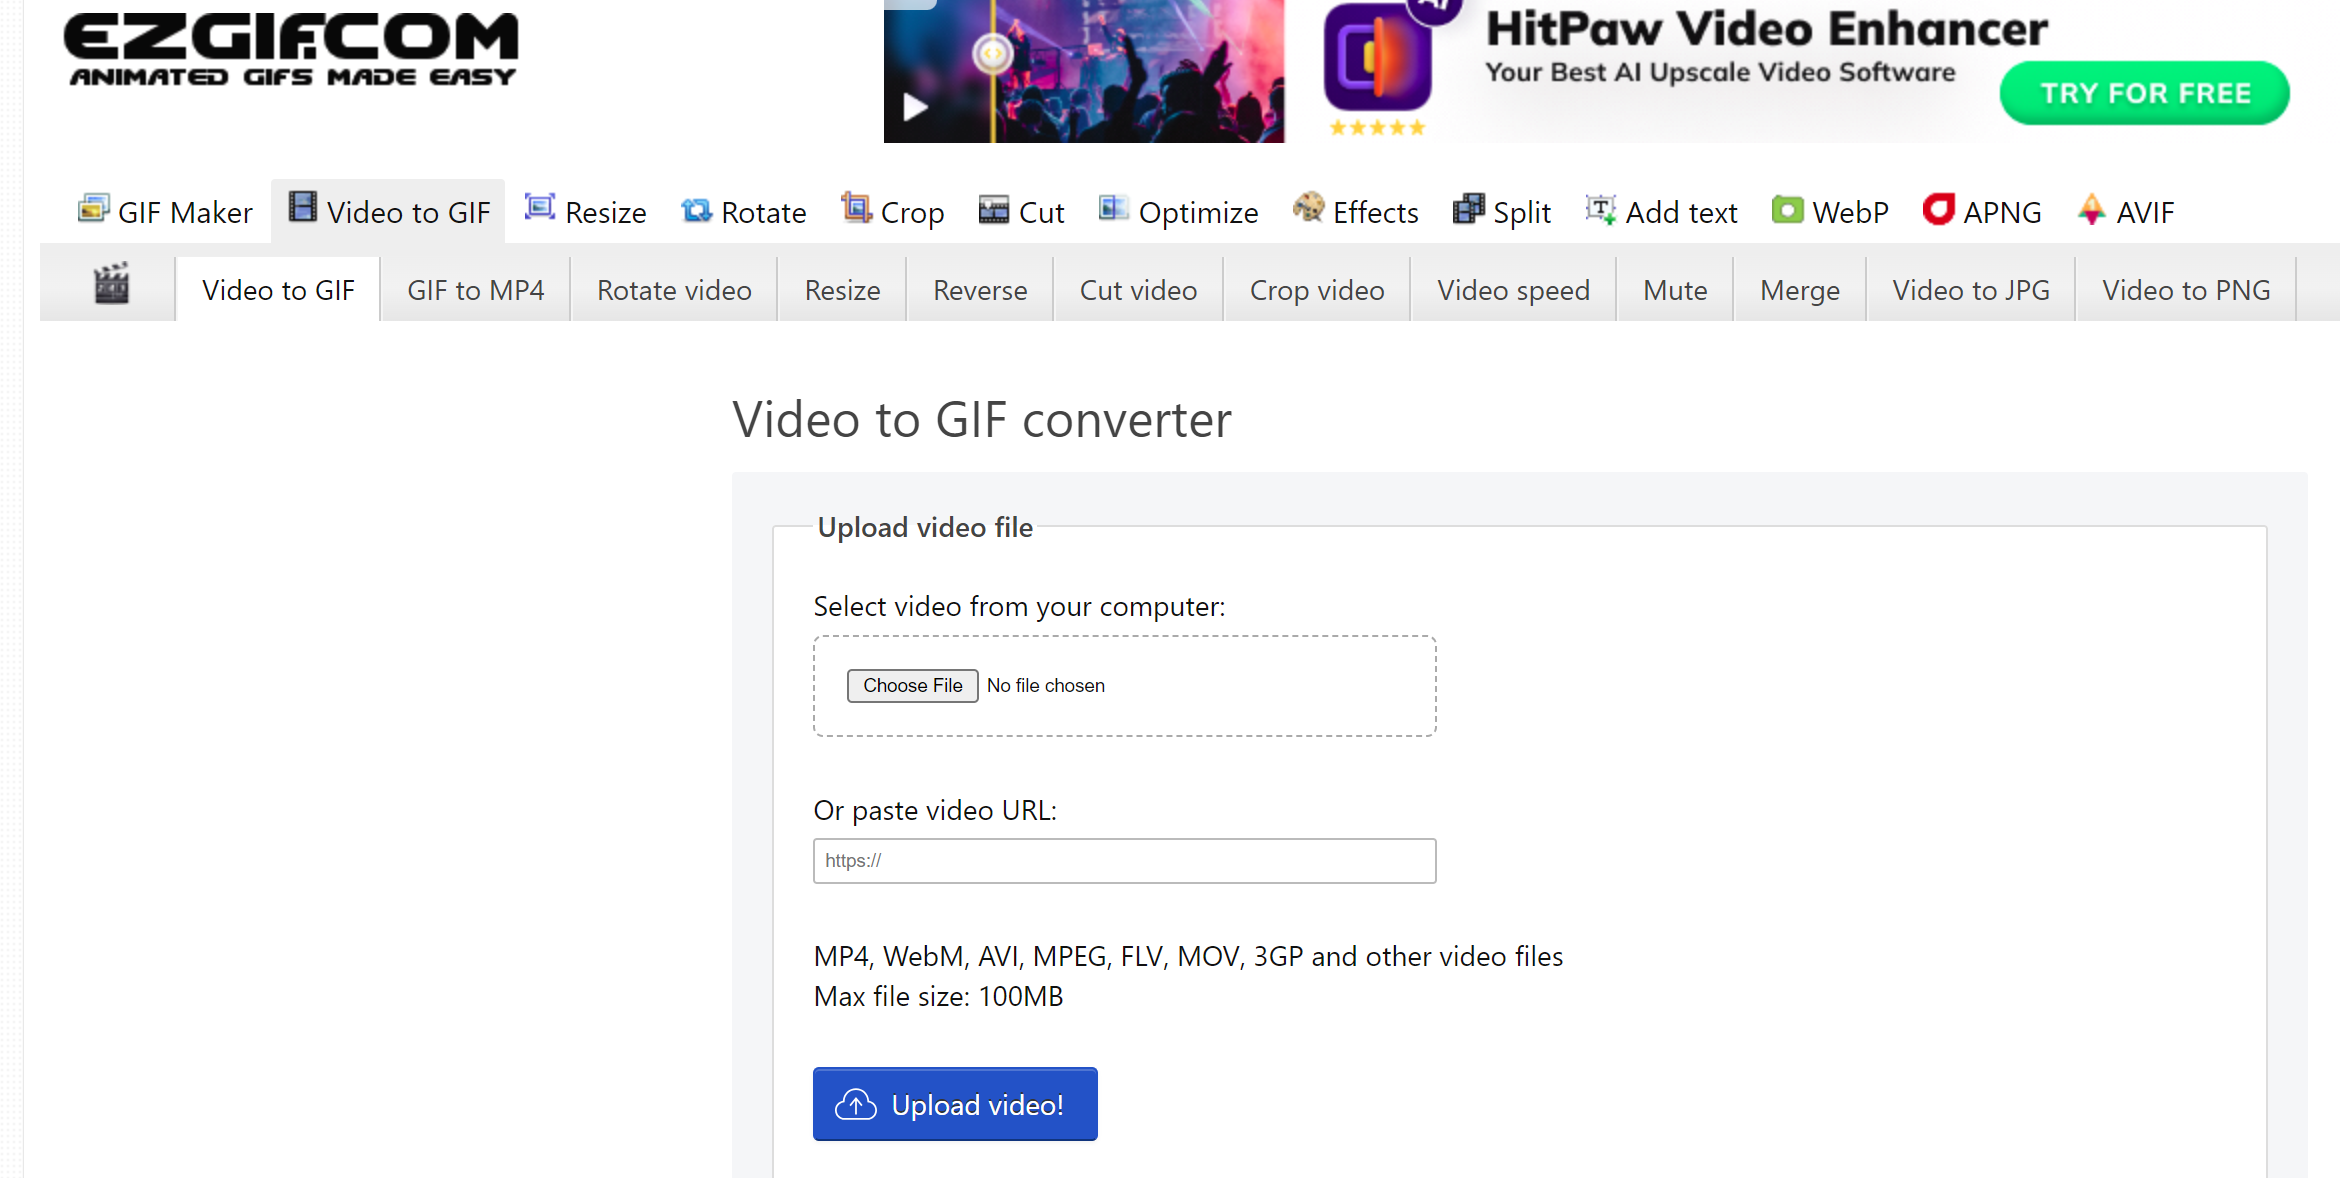Click the Cut tool icon
Screen dimensions: 2345x1178
click(994, 210)
